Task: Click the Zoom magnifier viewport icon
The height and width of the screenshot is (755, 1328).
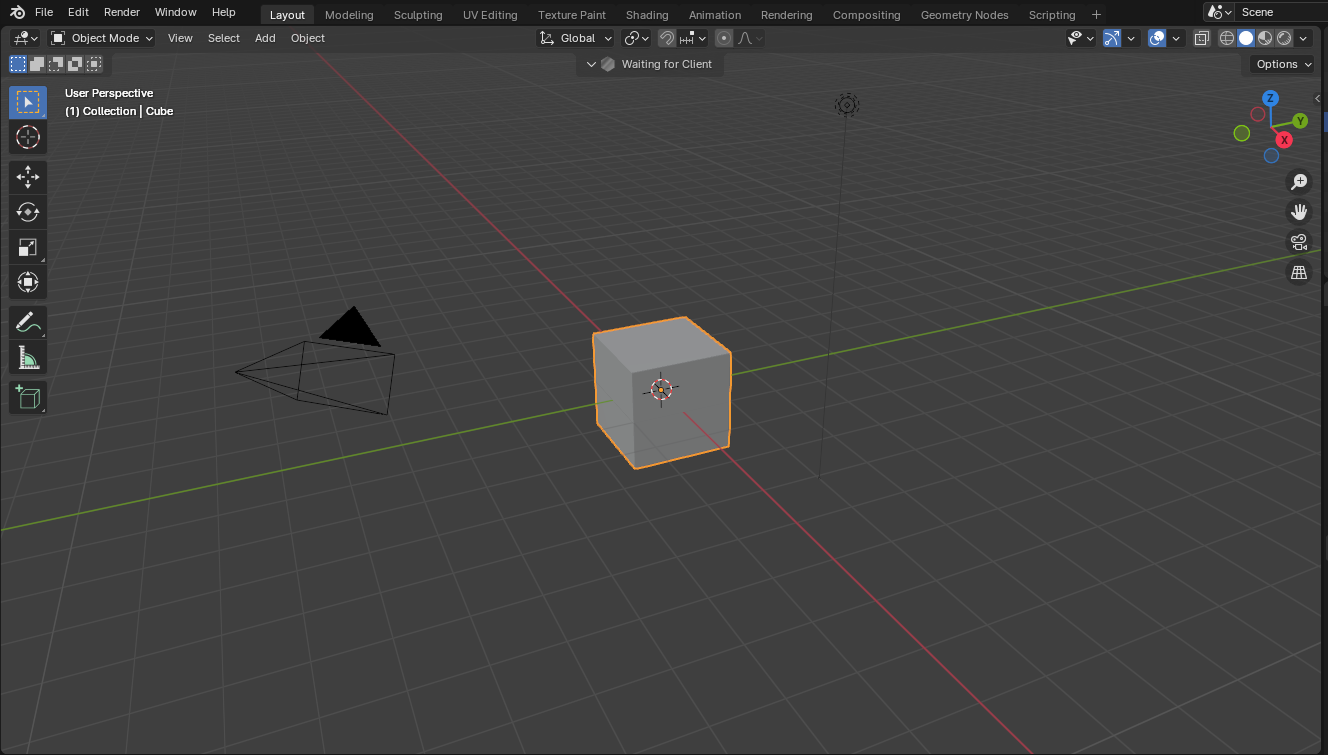Action: [x=1299, y=181]
